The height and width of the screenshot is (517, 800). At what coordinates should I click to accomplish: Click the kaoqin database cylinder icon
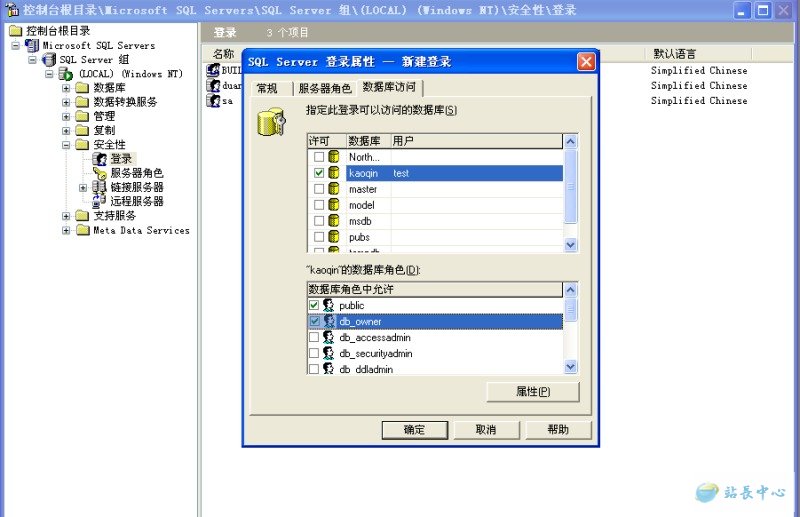pyautogui.click(x=334, y=173)
